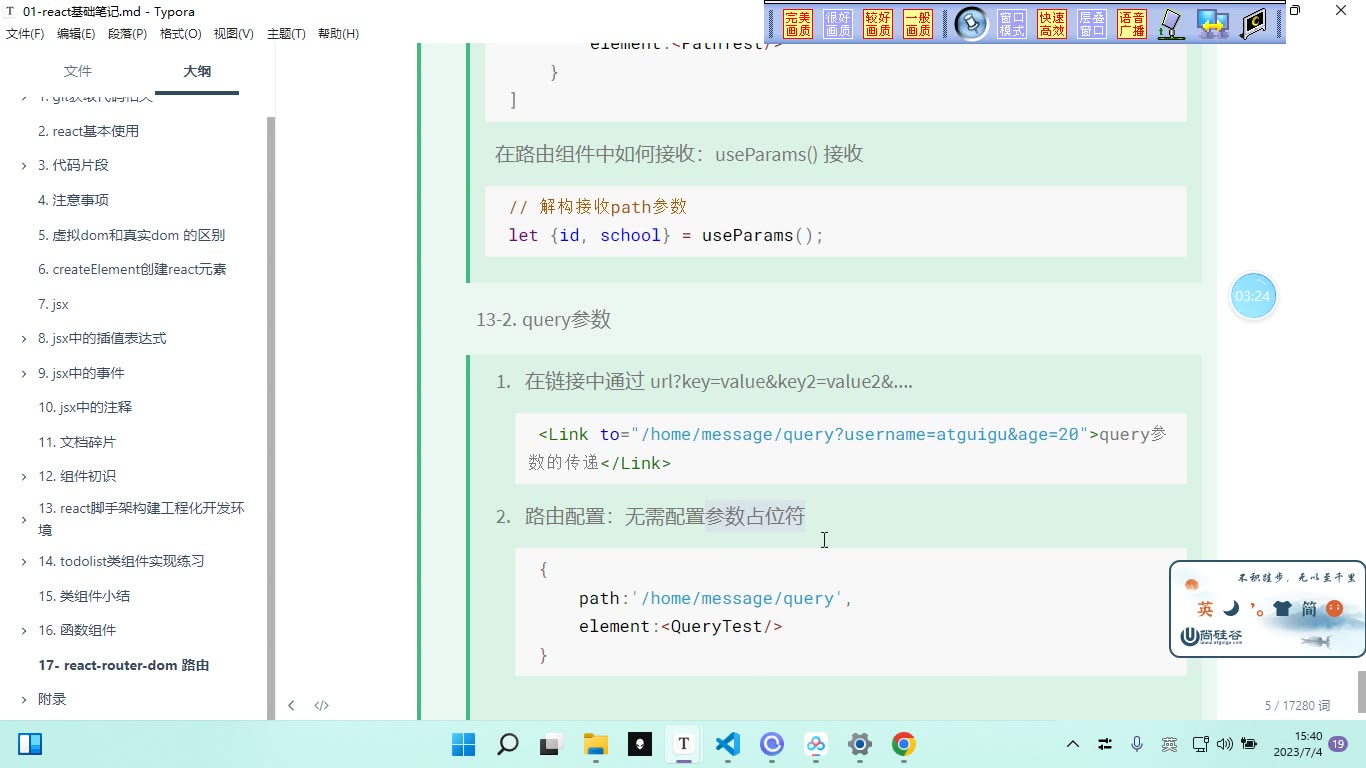Switch to the 大纲 sidebar tab
The height and width of the screenshot is (768, 1366).
pos(197,71)
